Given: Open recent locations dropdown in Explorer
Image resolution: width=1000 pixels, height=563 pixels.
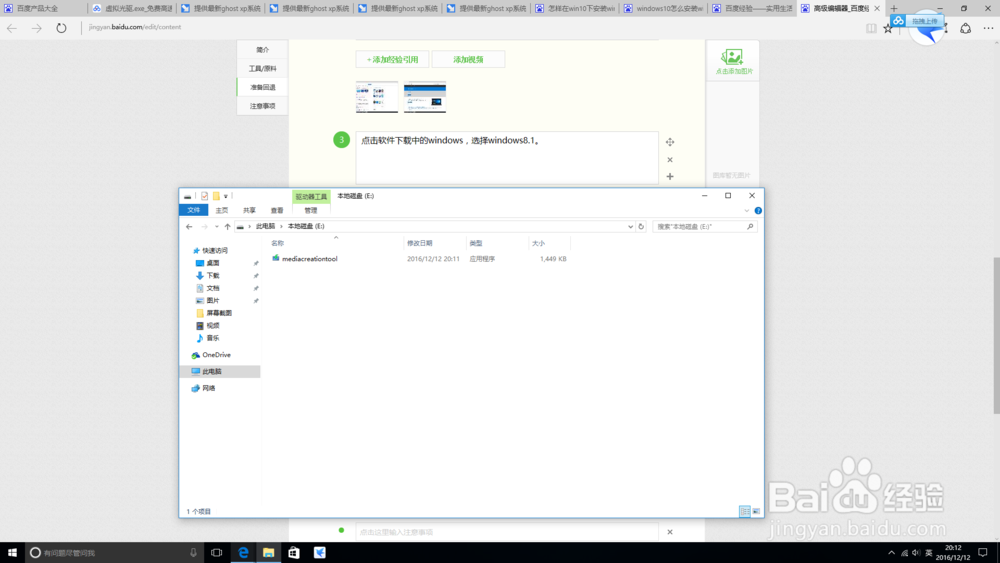Looking at the screenshot, I should point(217,226).
